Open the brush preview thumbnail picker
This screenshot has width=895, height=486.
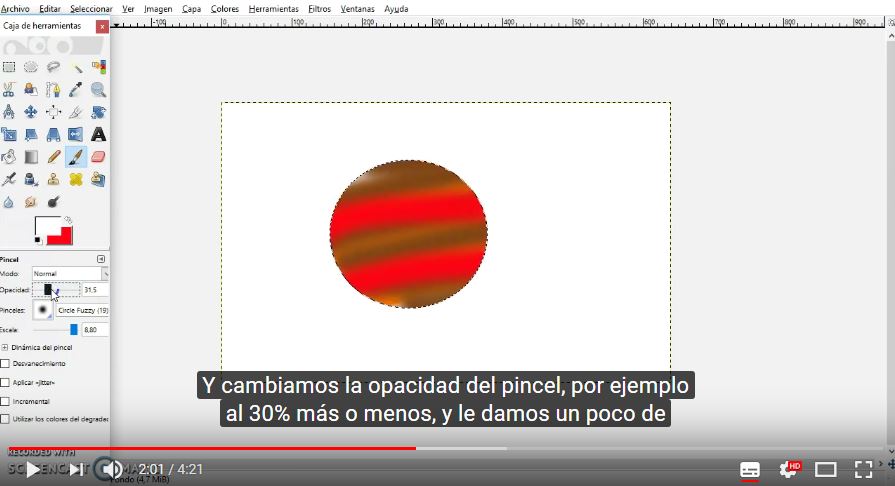click(x=42, y=310)
